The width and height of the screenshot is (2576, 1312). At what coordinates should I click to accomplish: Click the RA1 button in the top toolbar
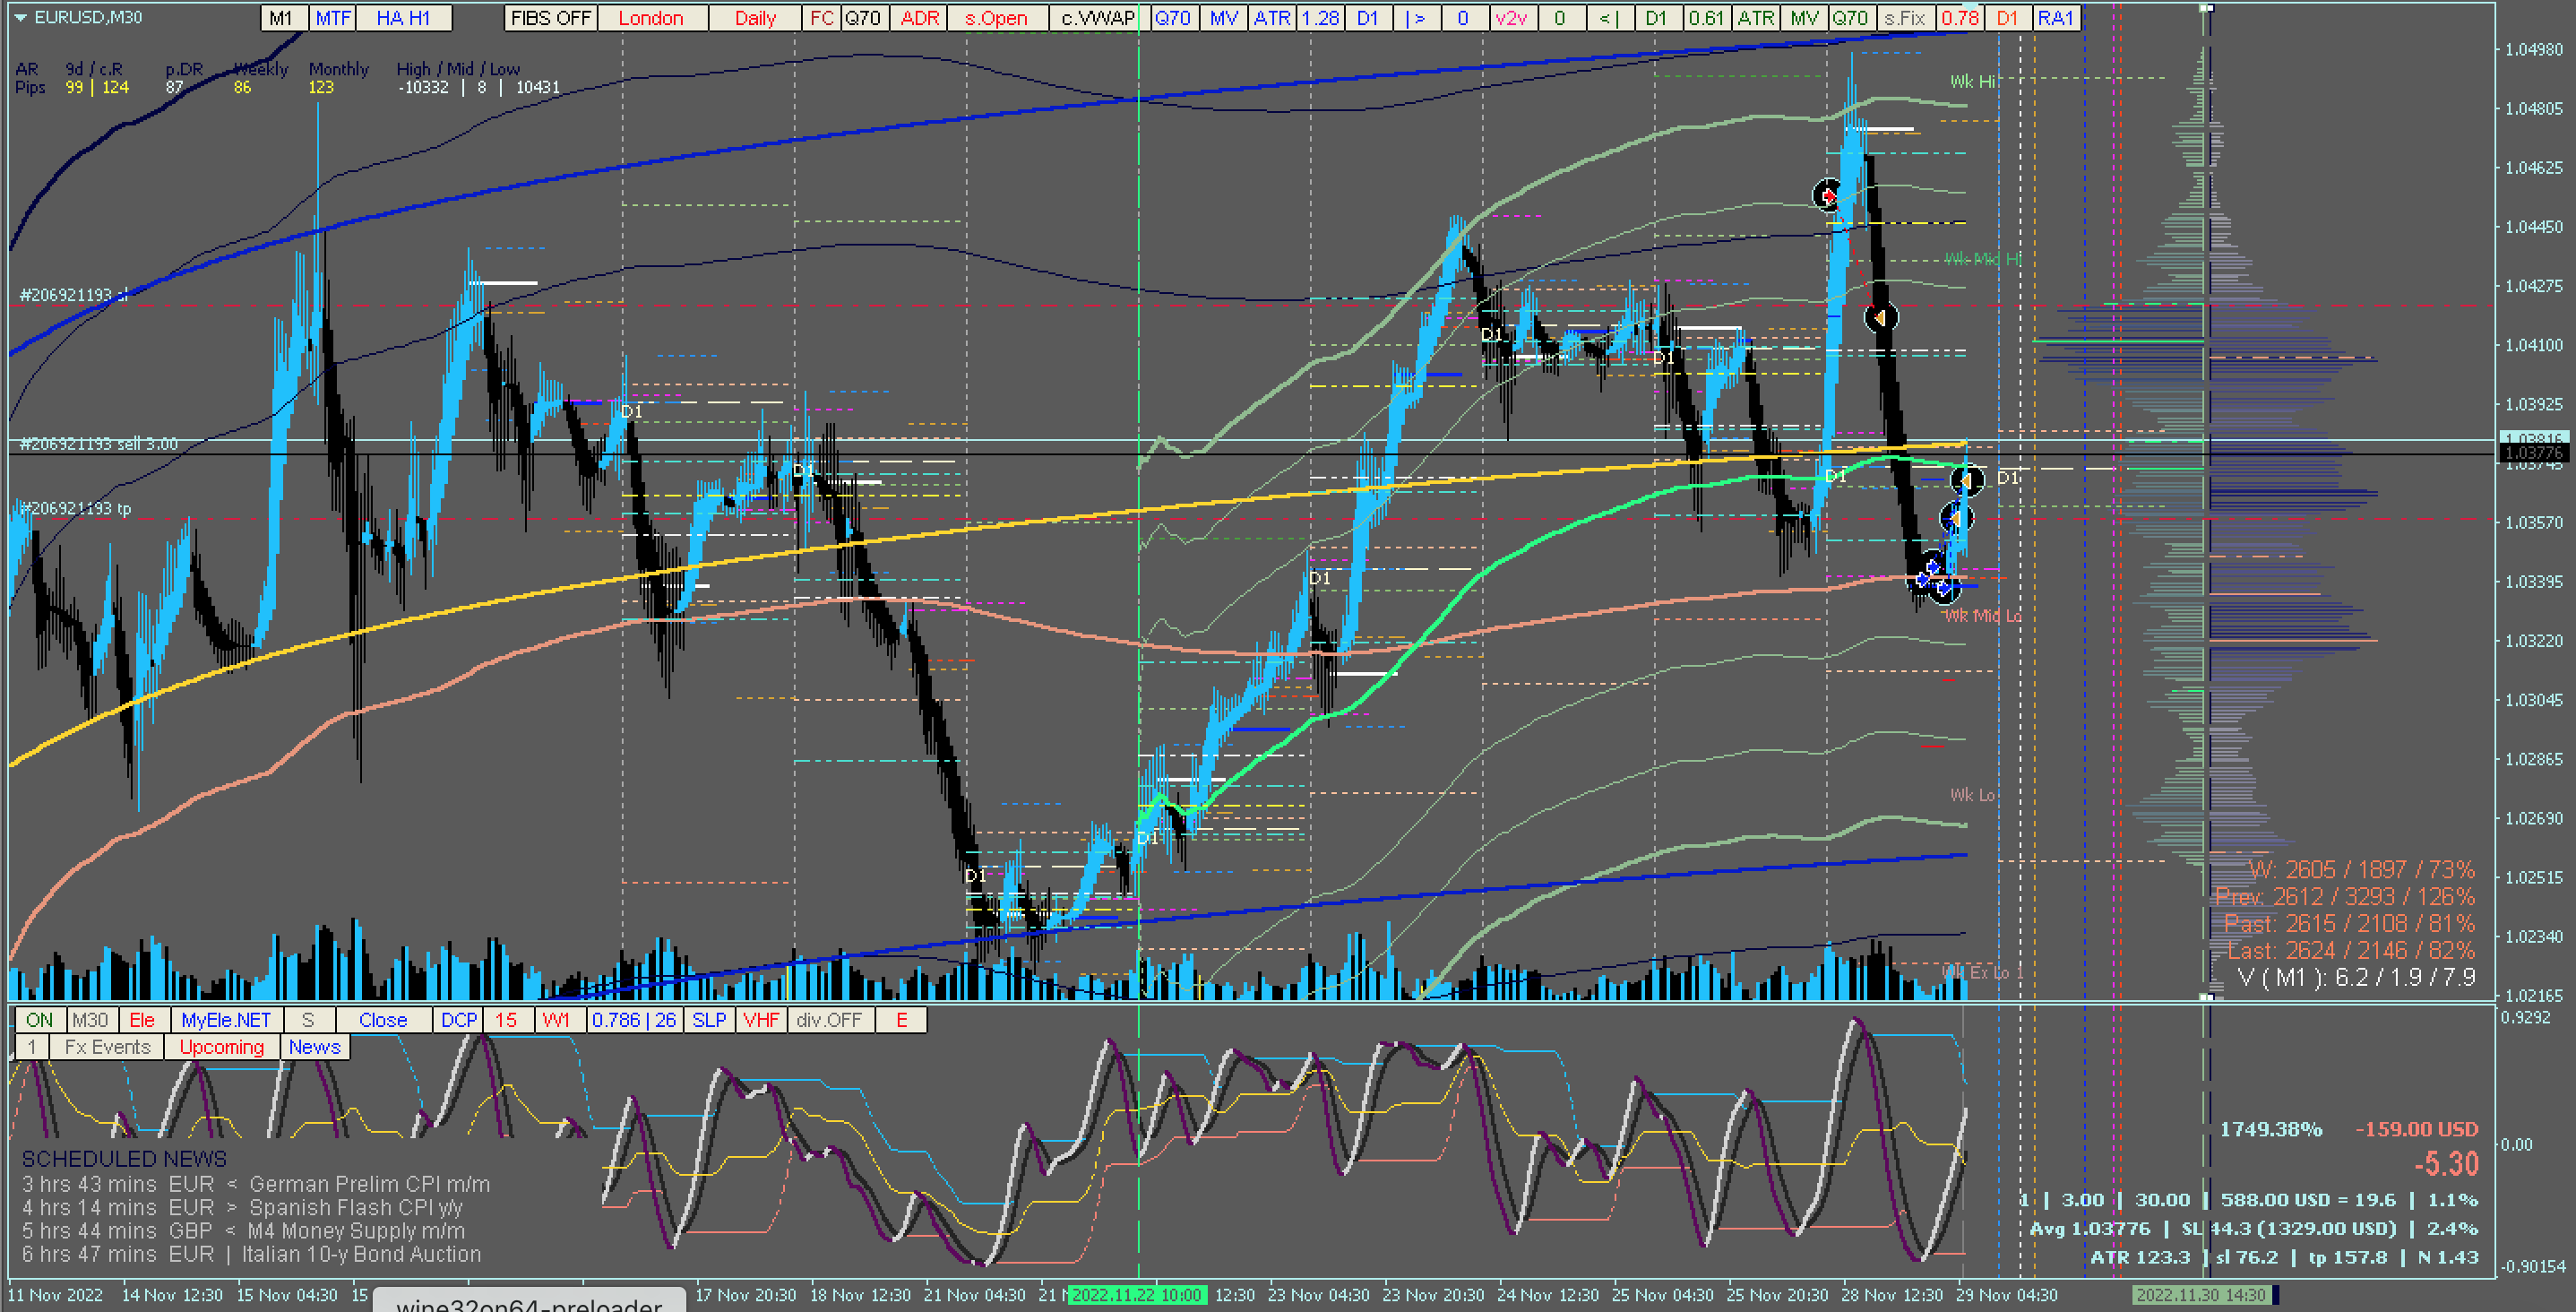[x=2056, y=18]
